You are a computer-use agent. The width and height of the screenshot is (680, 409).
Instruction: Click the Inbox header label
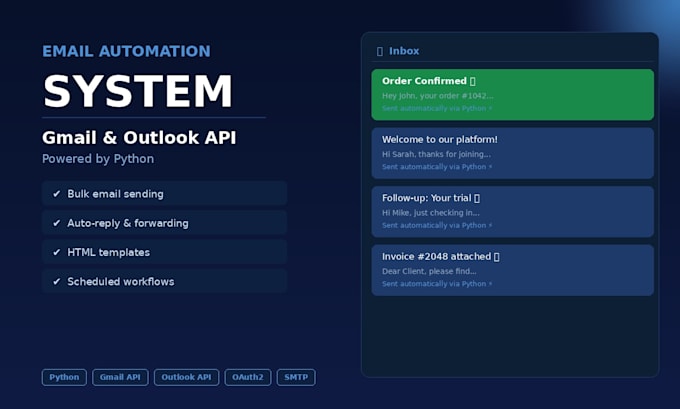point(404,51)
